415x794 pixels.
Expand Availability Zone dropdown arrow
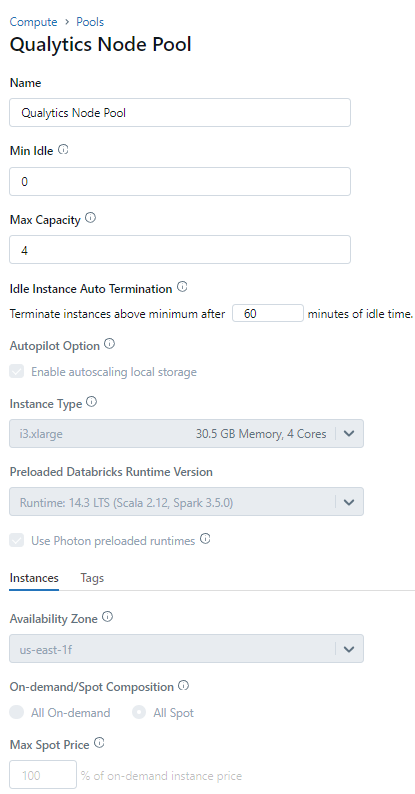point(349,649)
